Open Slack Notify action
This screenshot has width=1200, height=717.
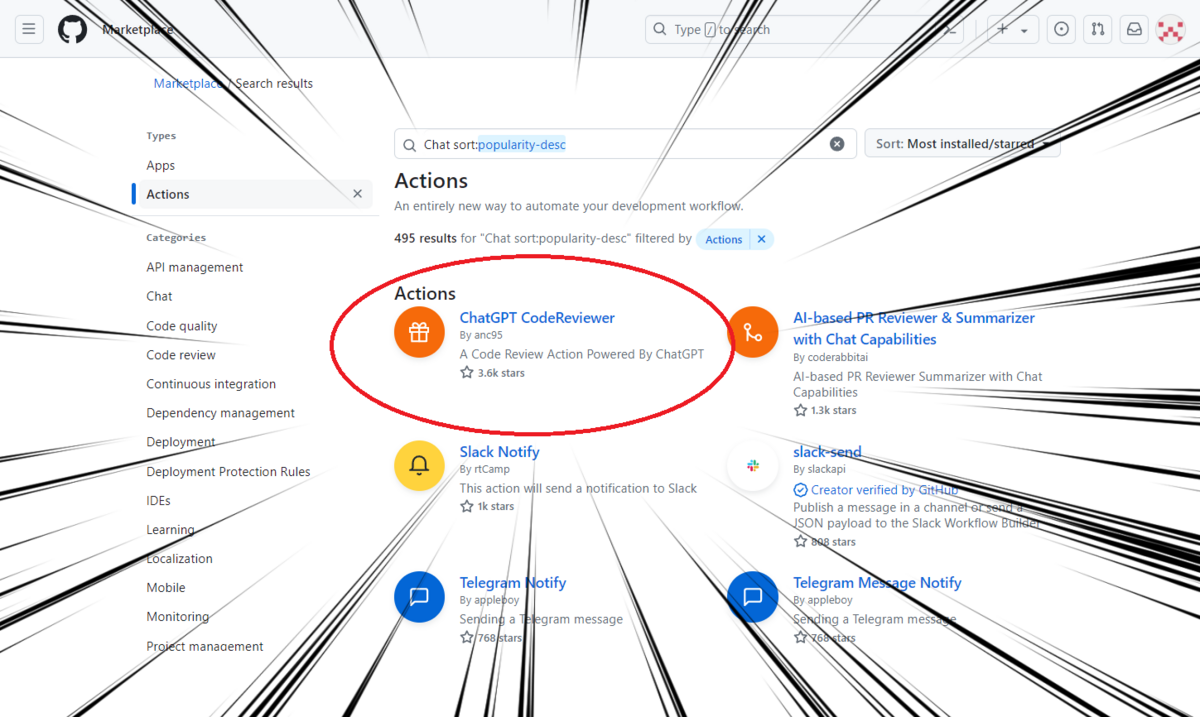click(499, 452)
